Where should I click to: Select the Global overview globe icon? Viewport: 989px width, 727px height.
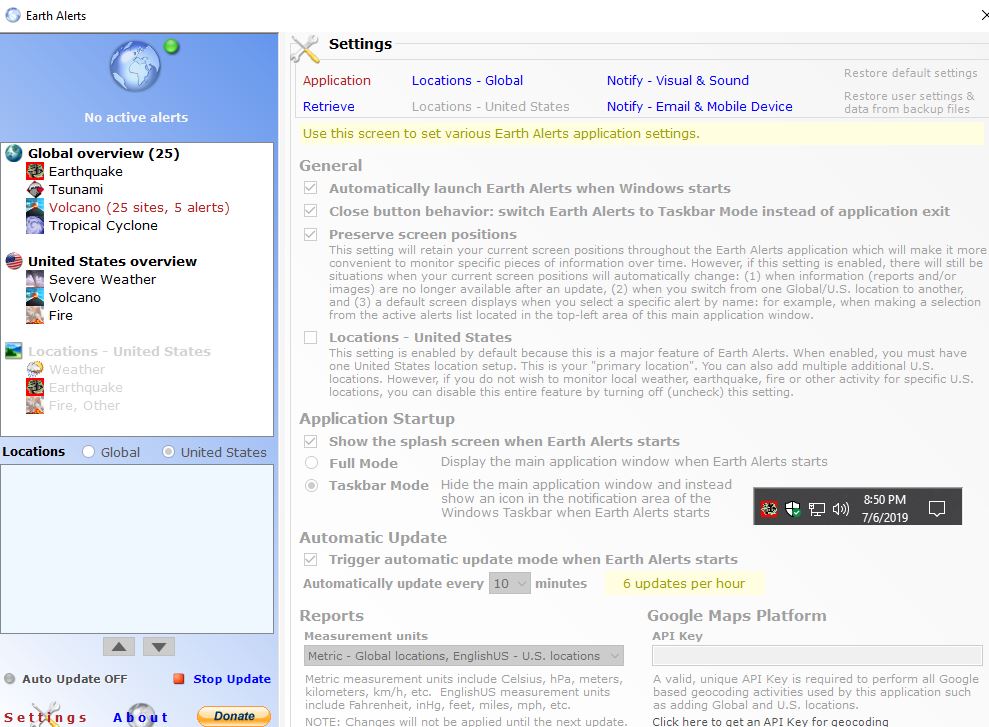point(14,153)
